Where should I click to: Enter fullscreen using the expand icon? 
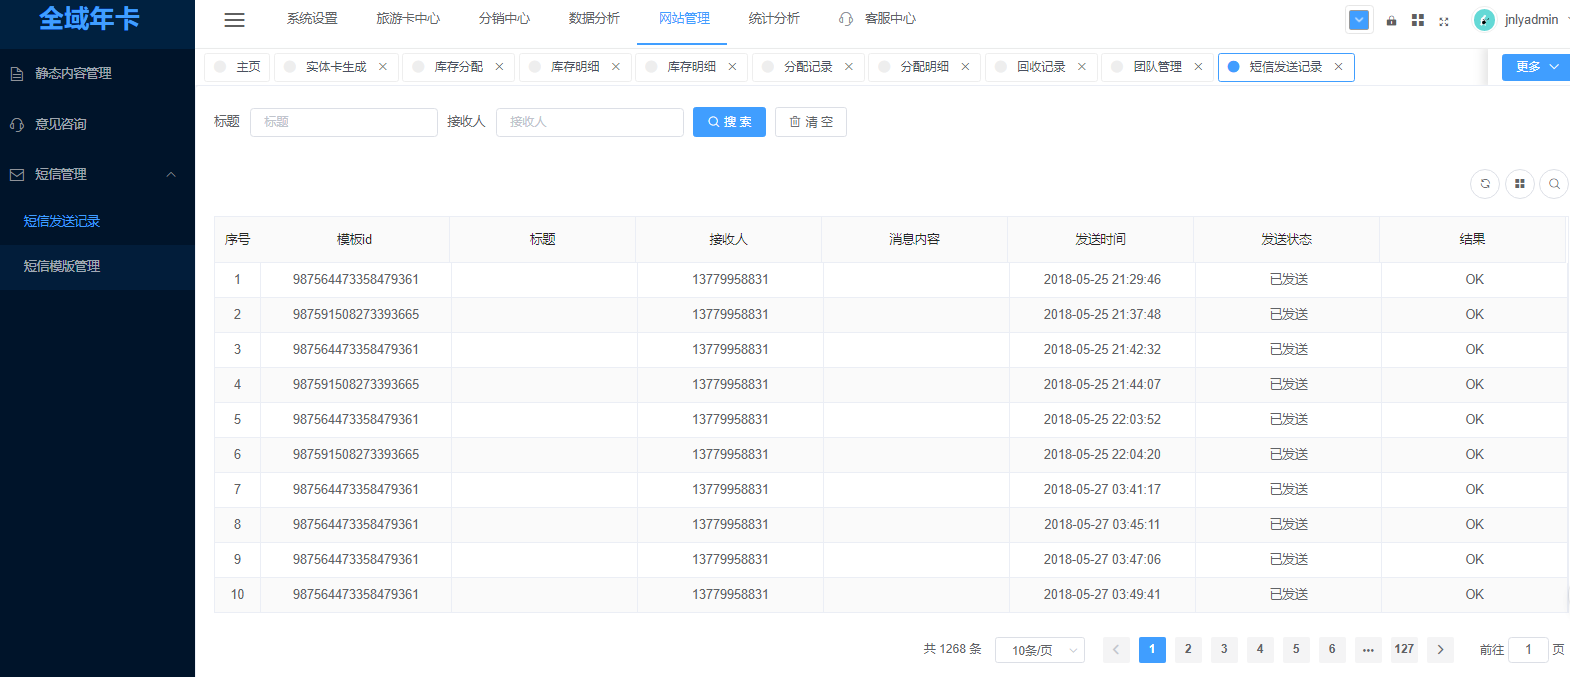click(1444, 21)
